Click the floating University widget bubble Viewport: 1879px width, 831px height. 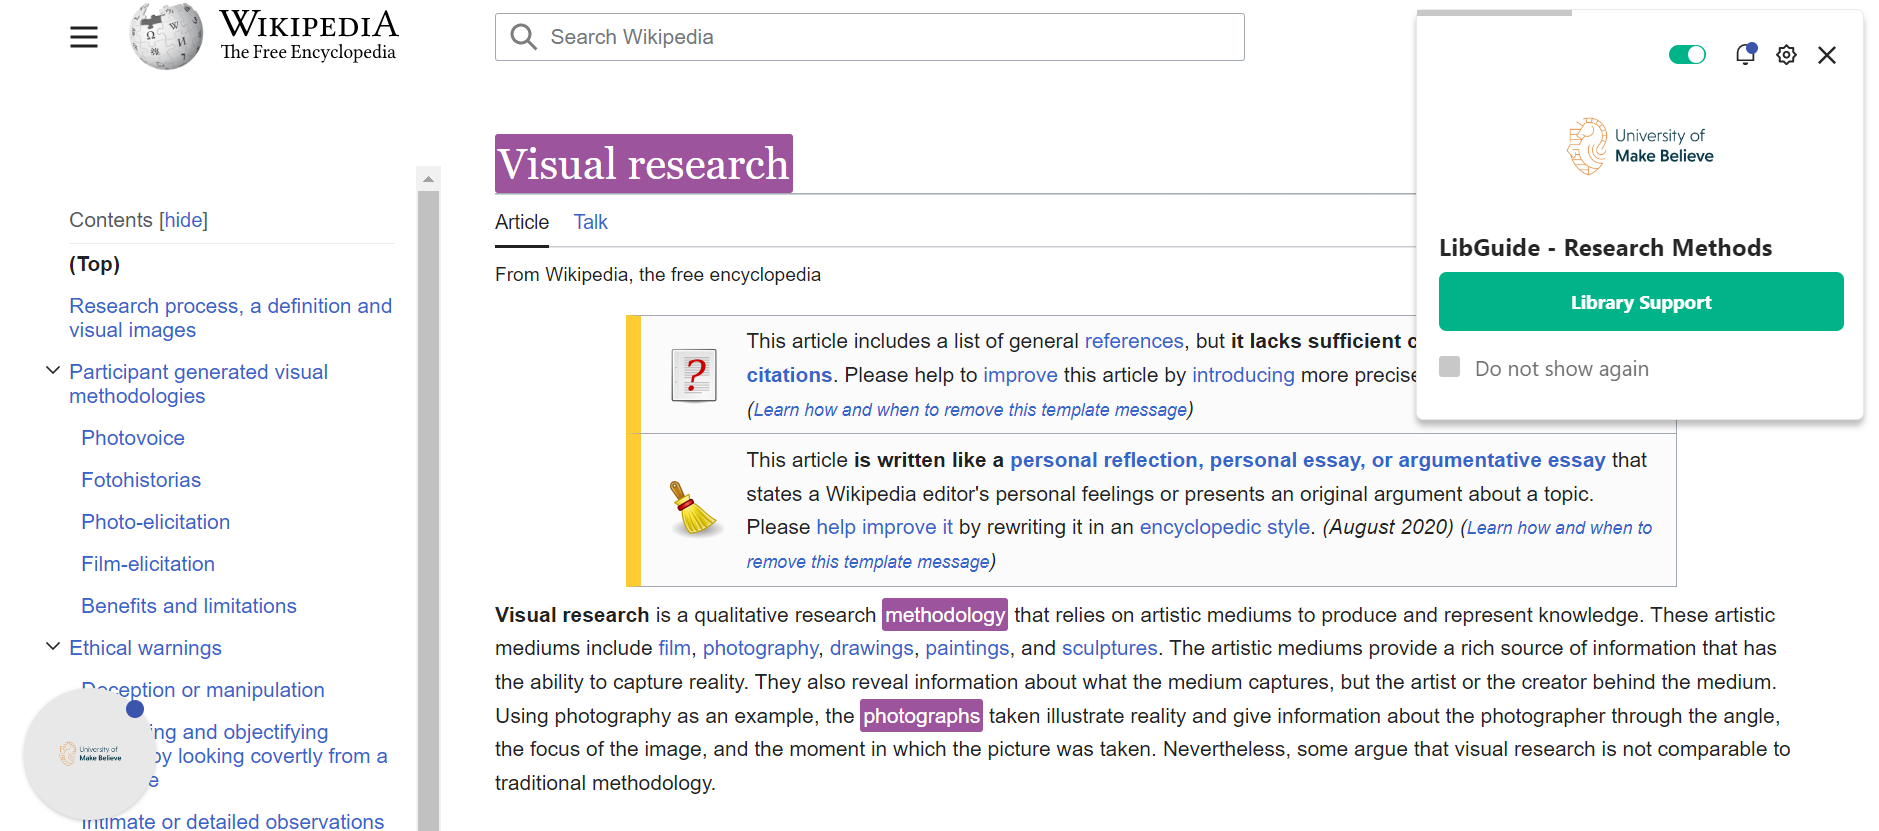(89, 753)
